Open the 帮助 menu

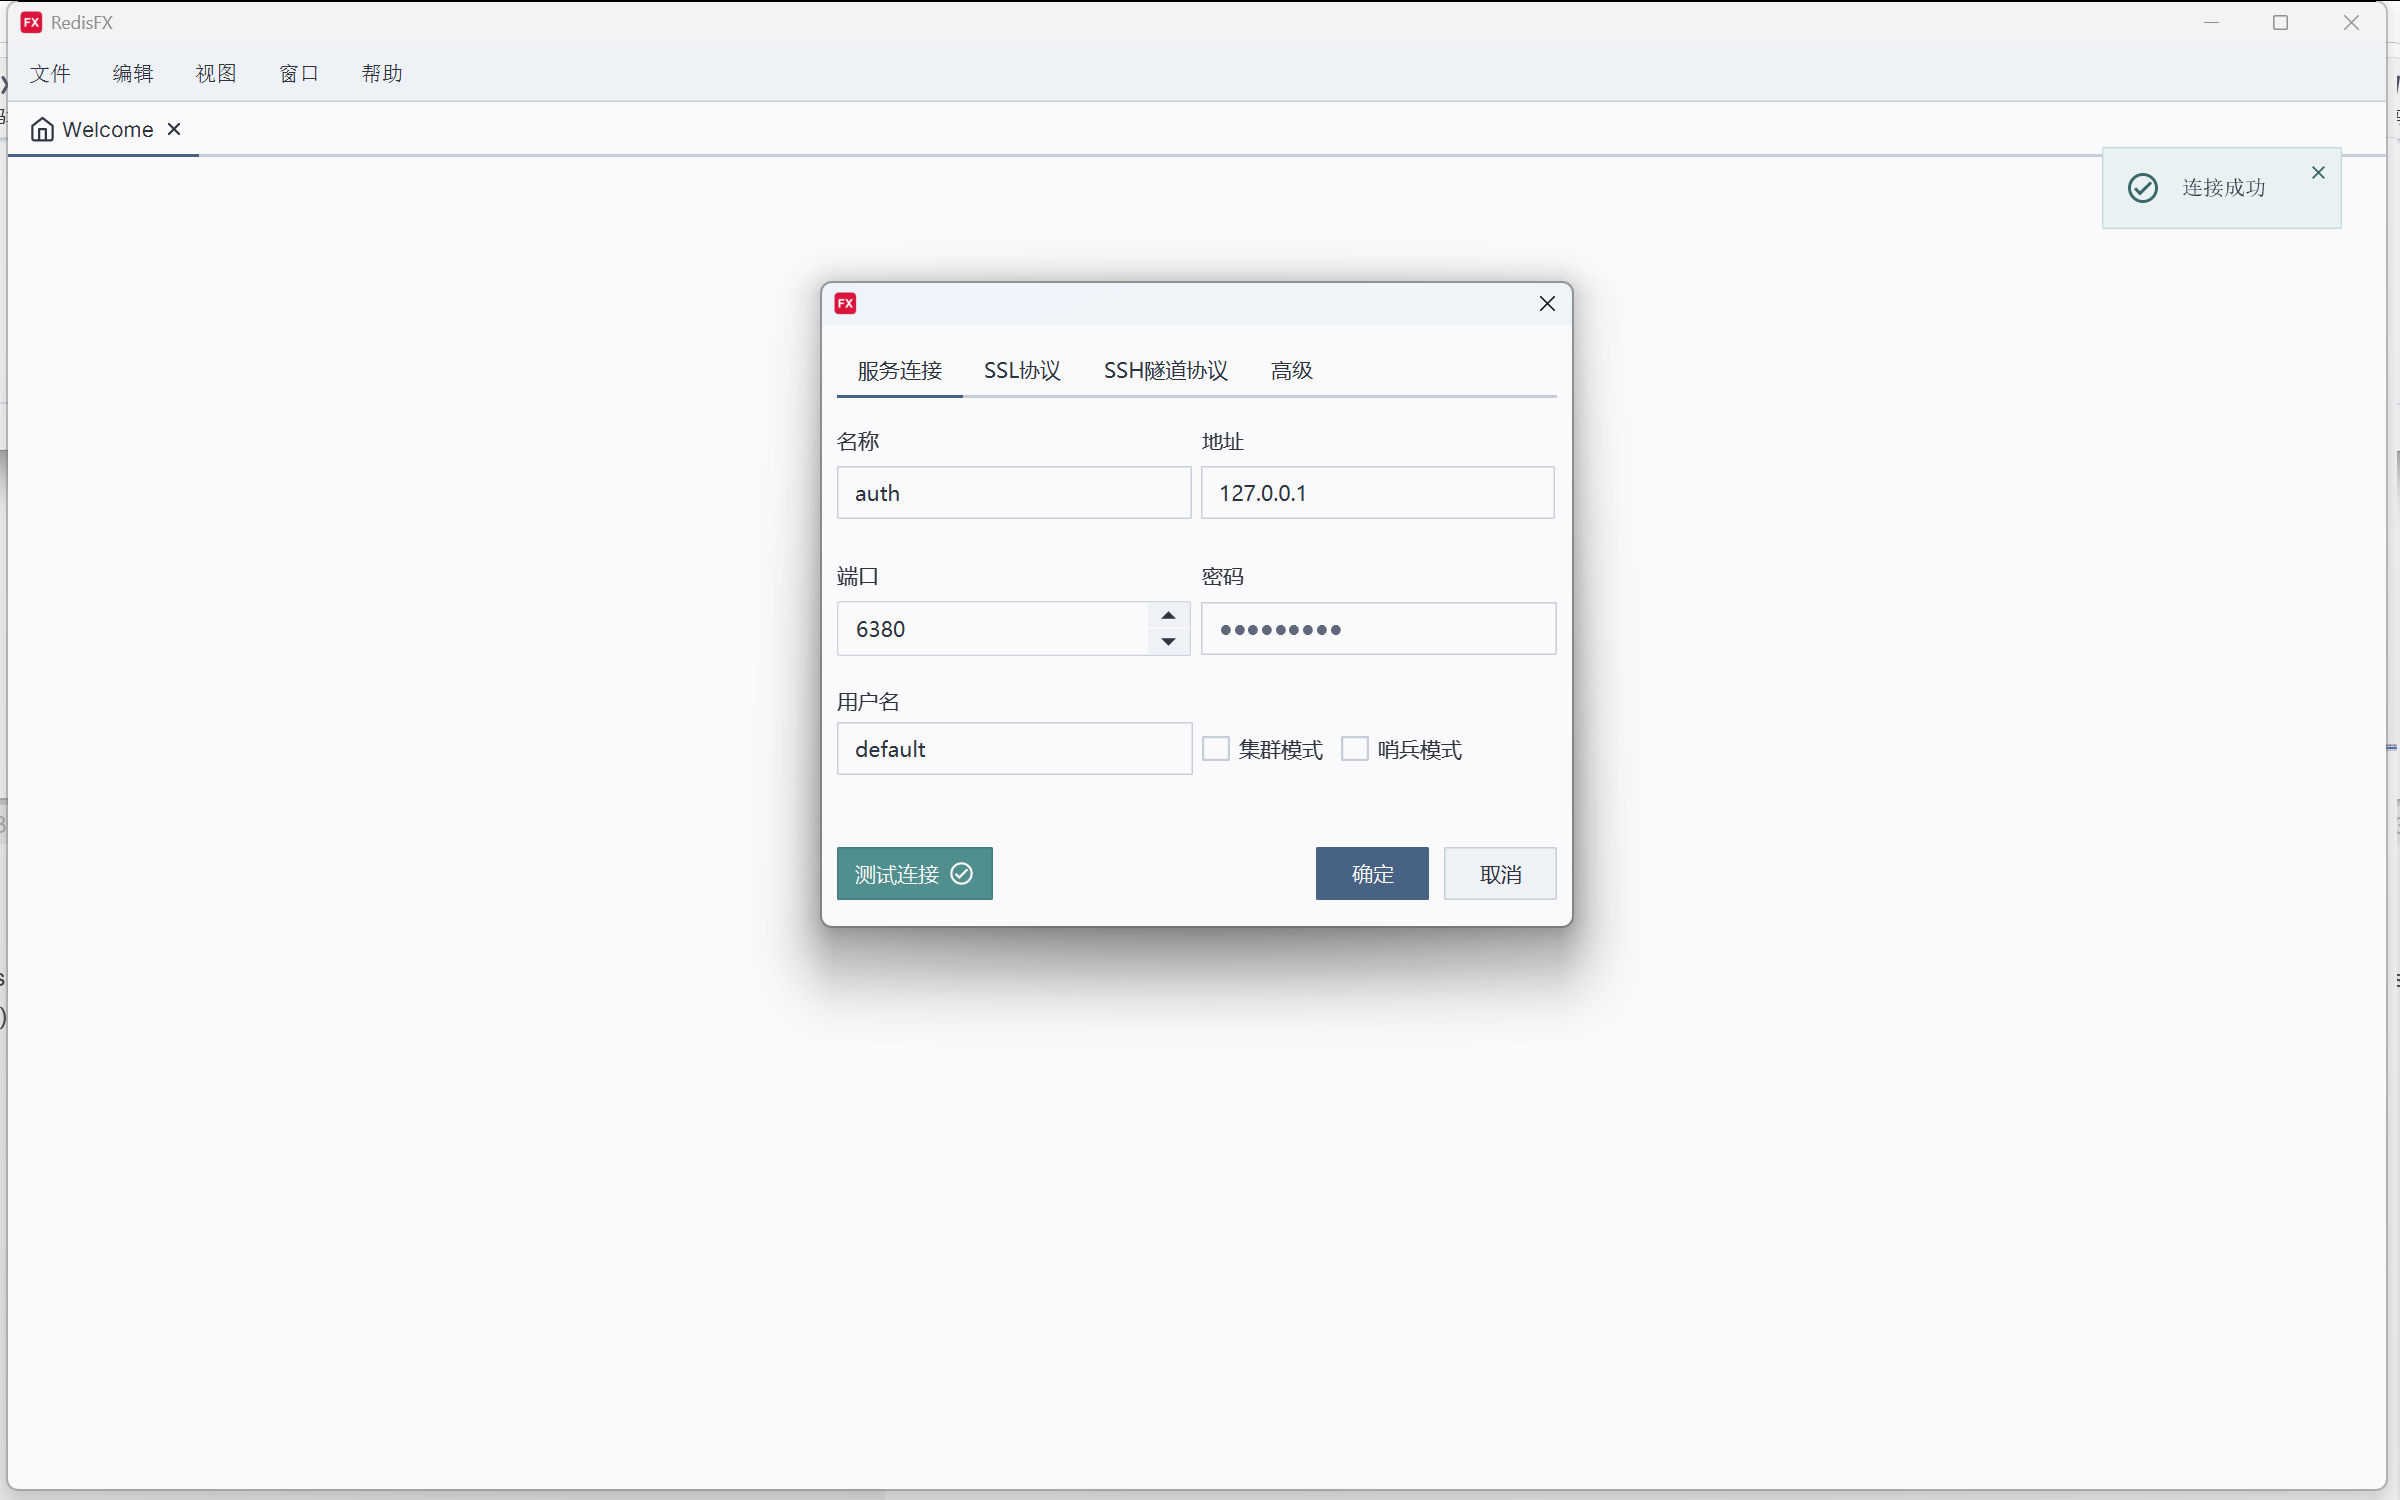pyautogui.click(x=382, y=74)
